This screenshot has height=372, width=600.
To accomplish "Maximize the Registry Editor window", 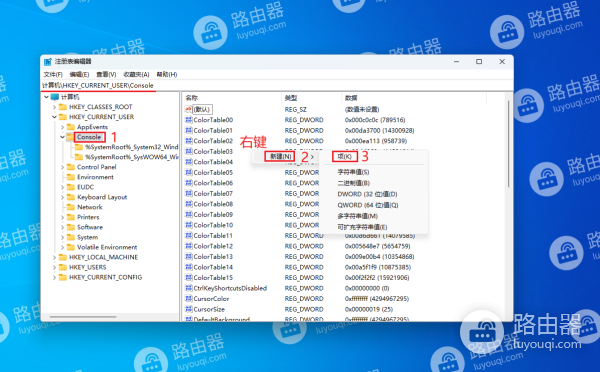I will click(479, 62).
